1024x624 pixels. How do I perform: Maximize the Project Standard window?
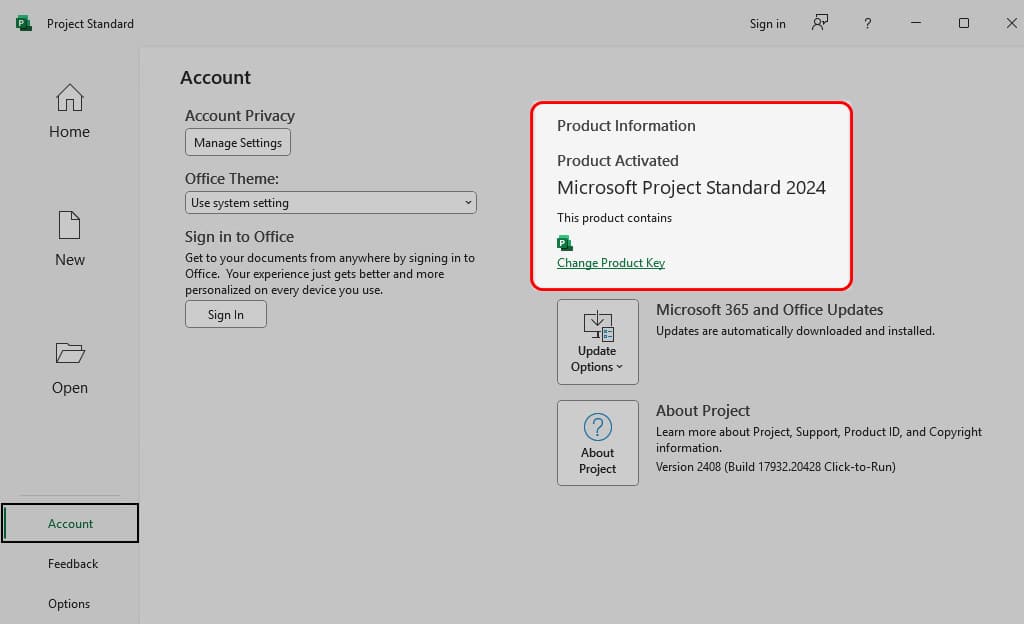(963, 23)
